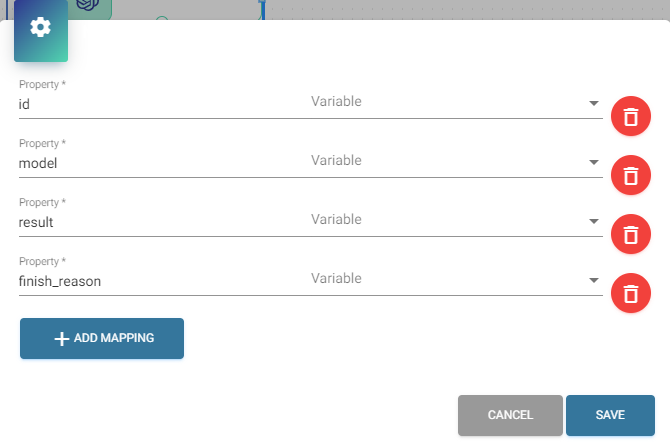Click the gear settings icon
The image size is (670, 447).
click(x=40, y=27)
